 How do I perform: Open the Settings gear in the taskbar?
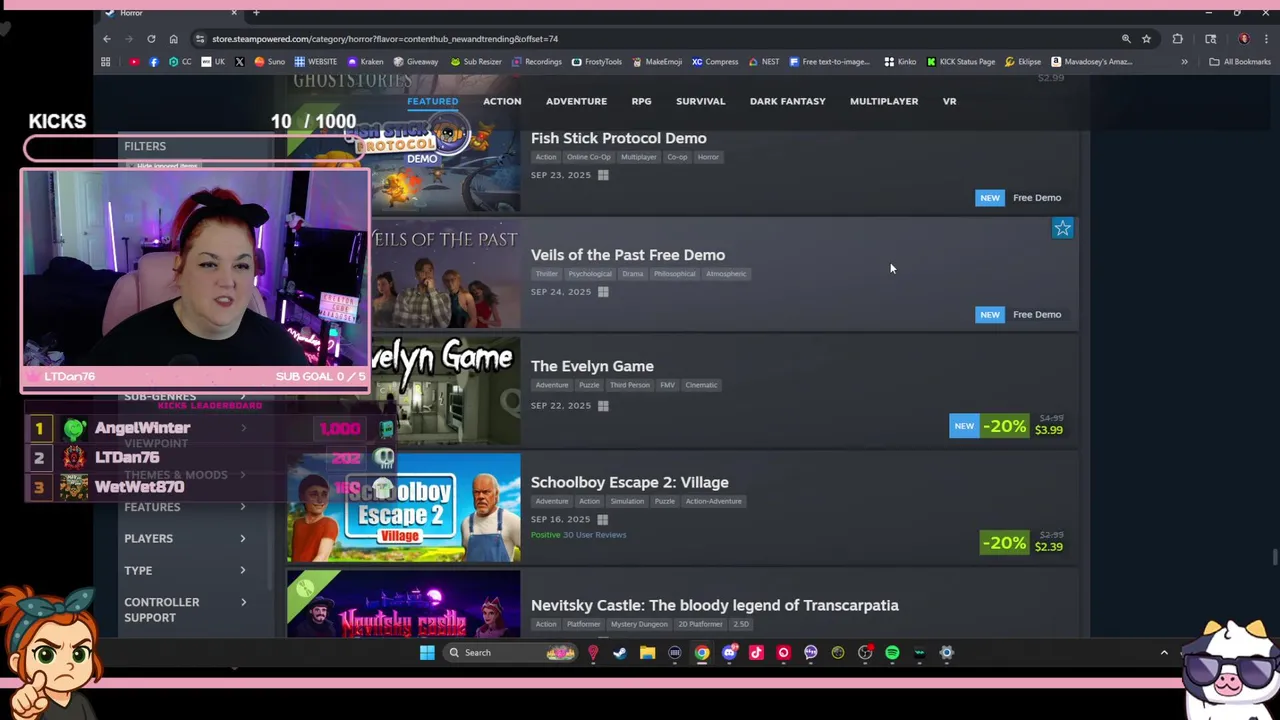tap(946, 653)
